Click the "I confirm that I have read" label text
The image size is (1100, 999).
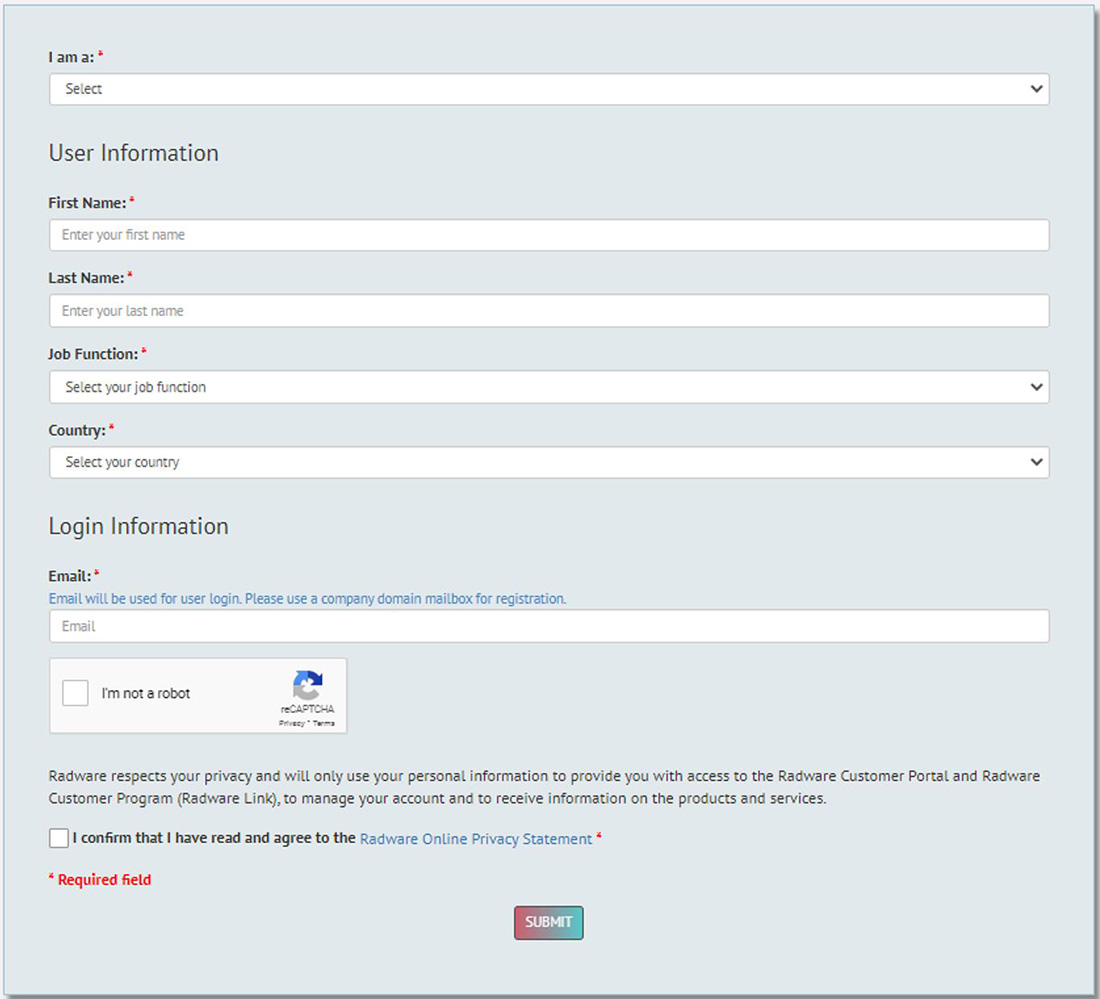click(214, 838)
